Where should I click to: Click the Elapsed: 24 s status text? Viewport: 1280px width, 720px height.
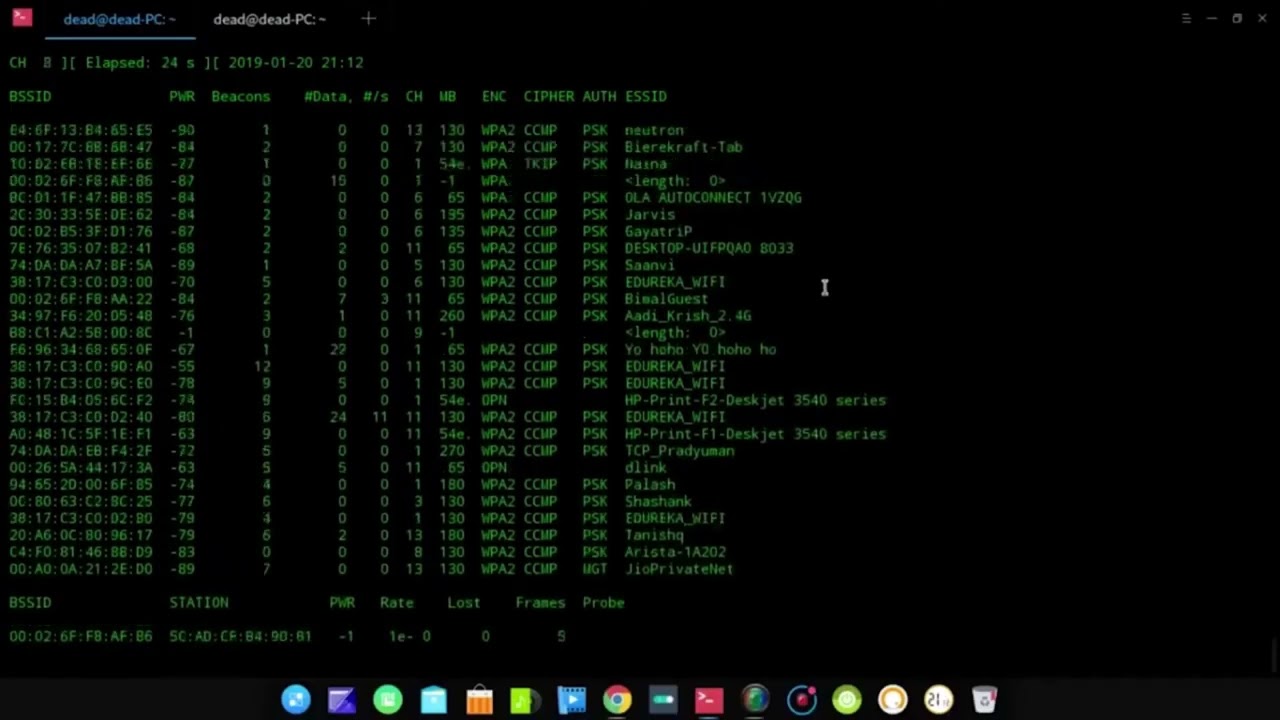[x=140, y=62]
